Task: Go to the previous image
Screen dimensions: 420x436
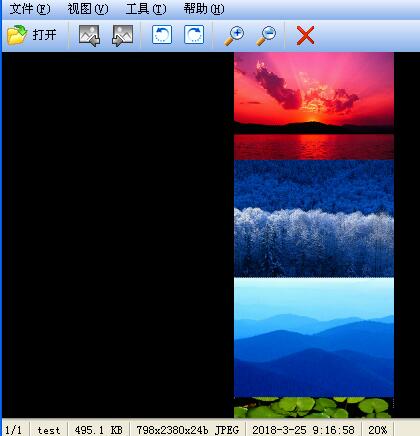Action: [x=89, y=35]
